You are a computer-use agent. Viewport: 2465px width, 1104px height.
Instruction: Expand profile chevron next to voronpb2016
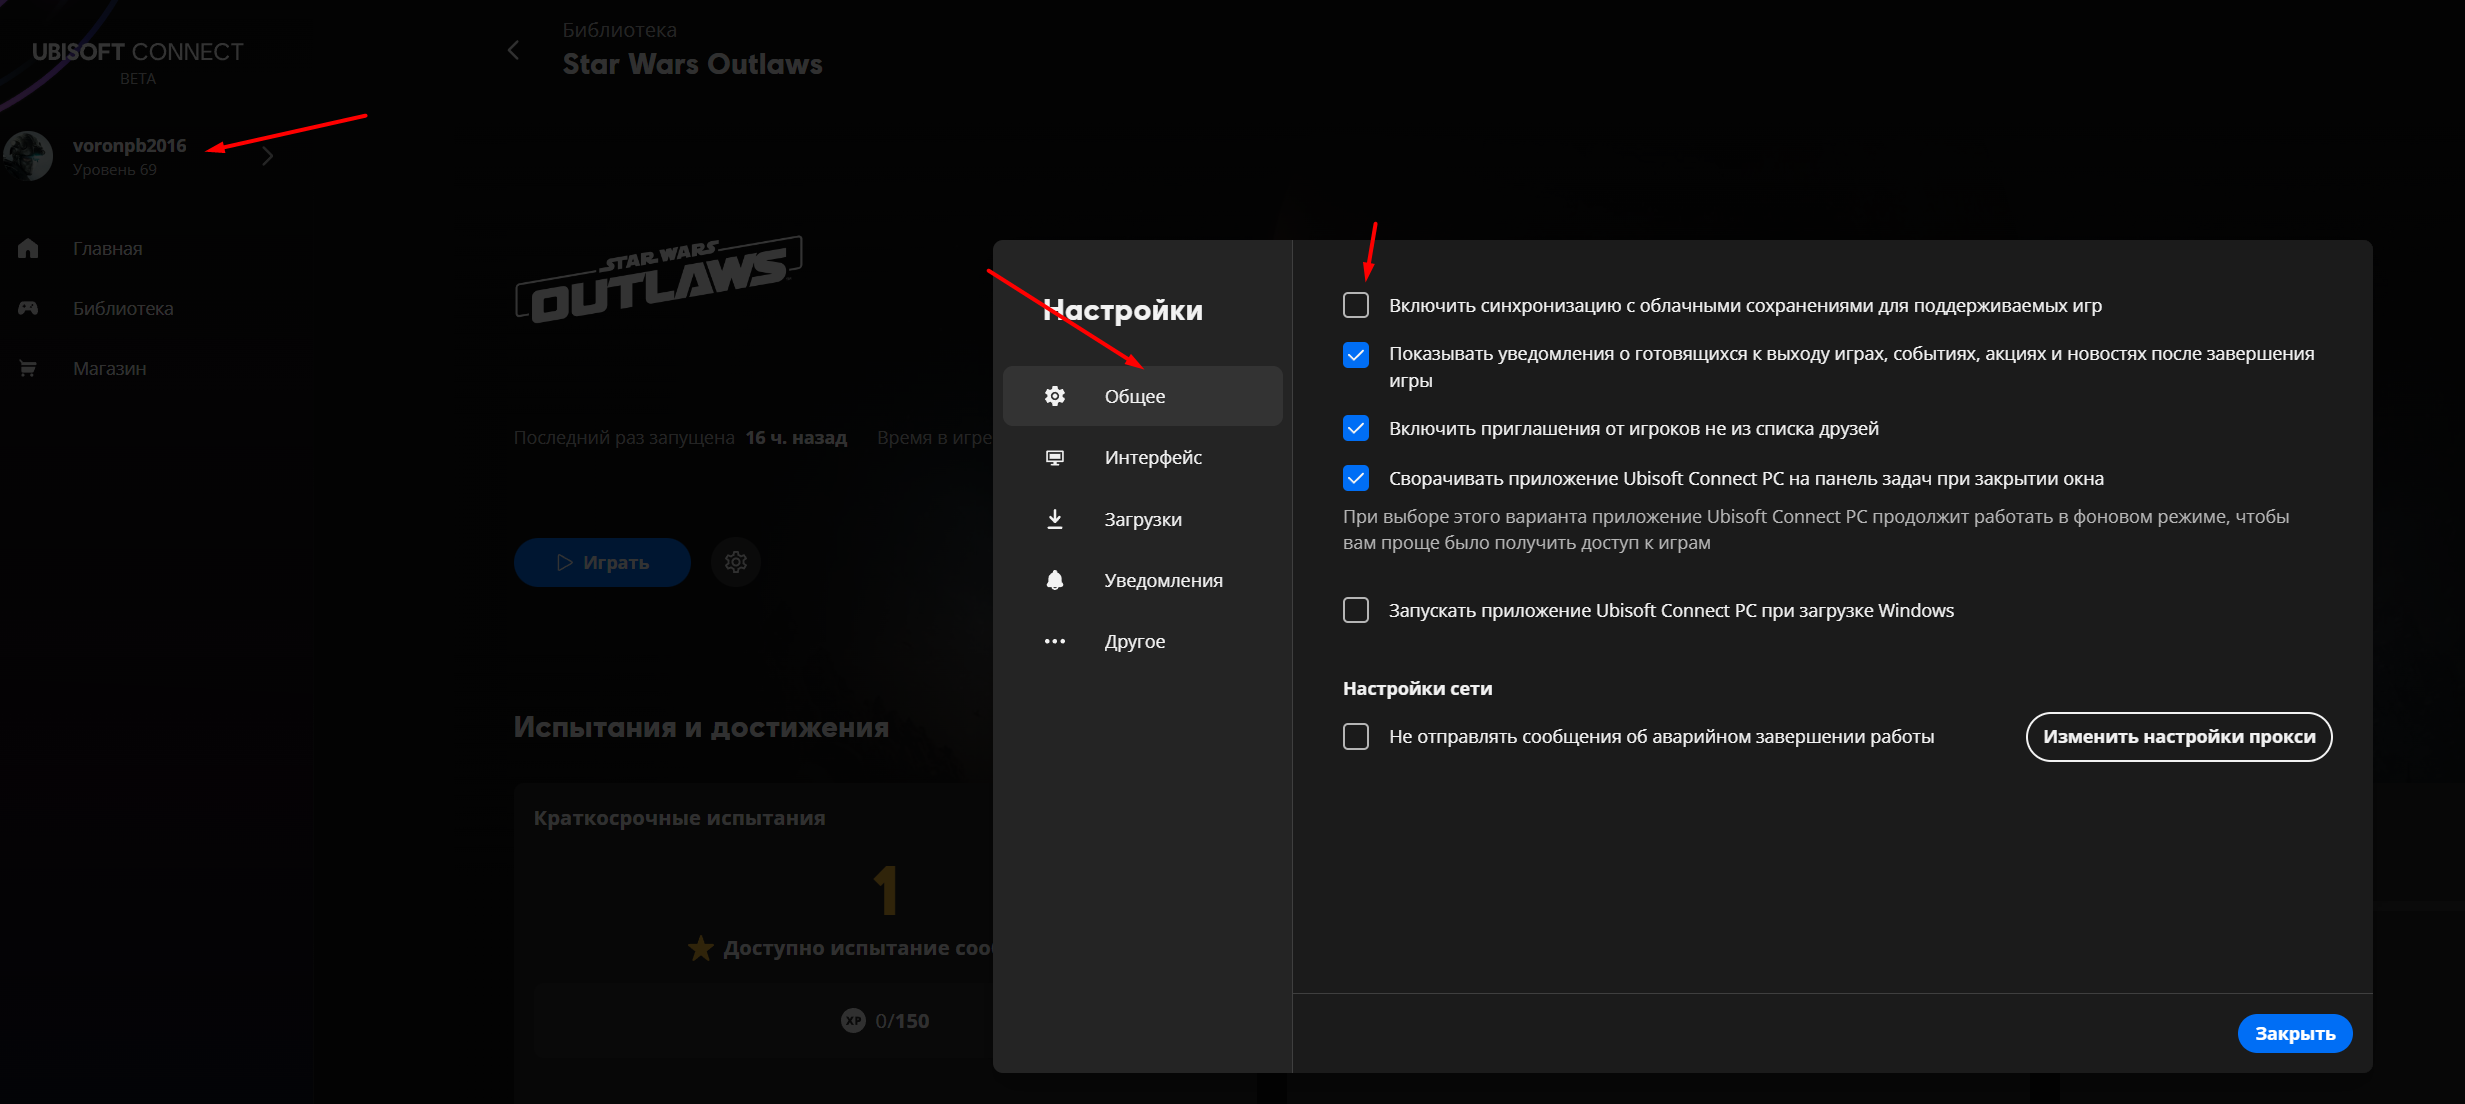click(x=267, y=156)
